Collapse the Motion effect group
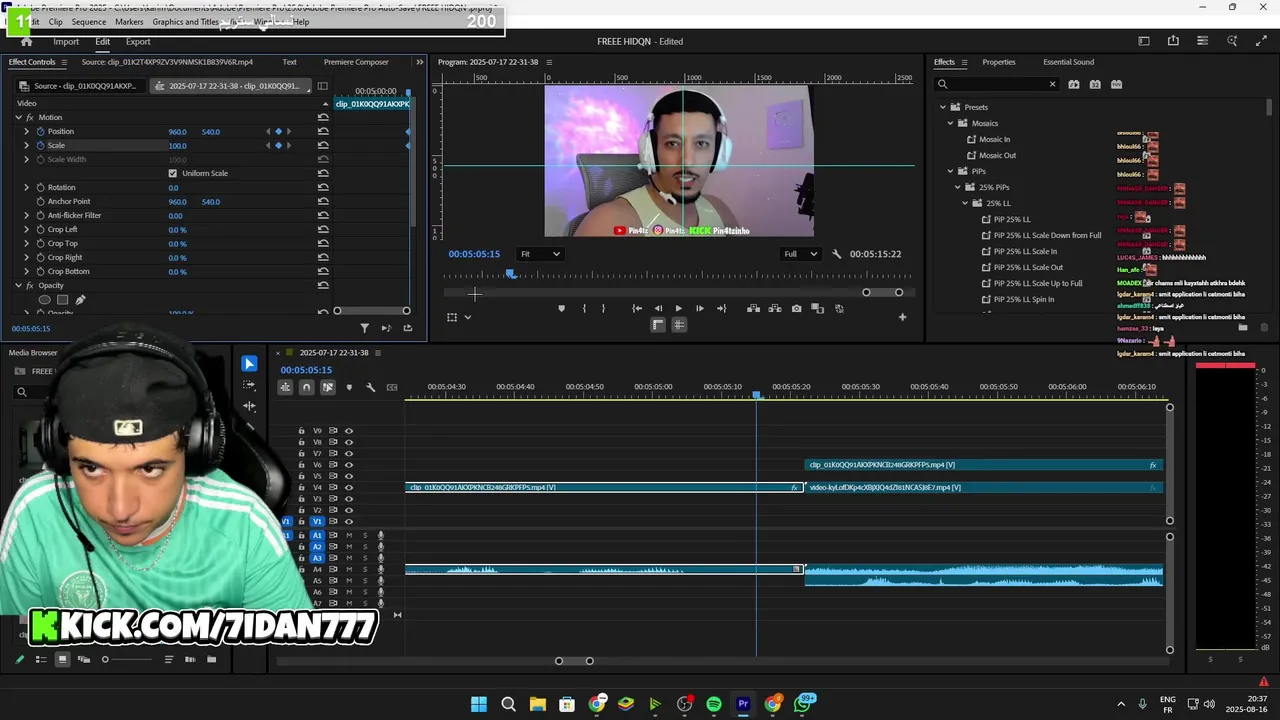 click(x=18, y=118)
